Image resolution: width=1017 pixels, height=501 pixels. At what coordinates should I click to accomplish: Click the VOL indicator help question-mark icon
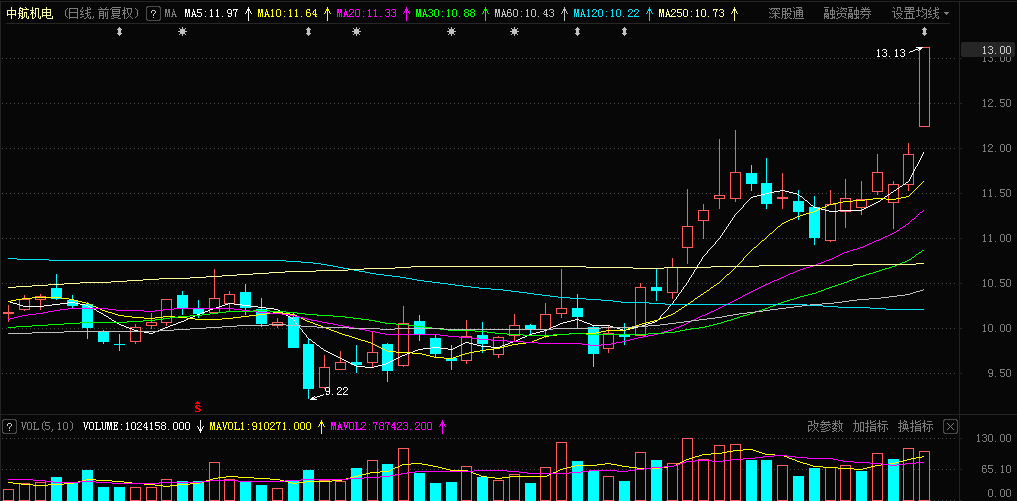tap(10, 426)
